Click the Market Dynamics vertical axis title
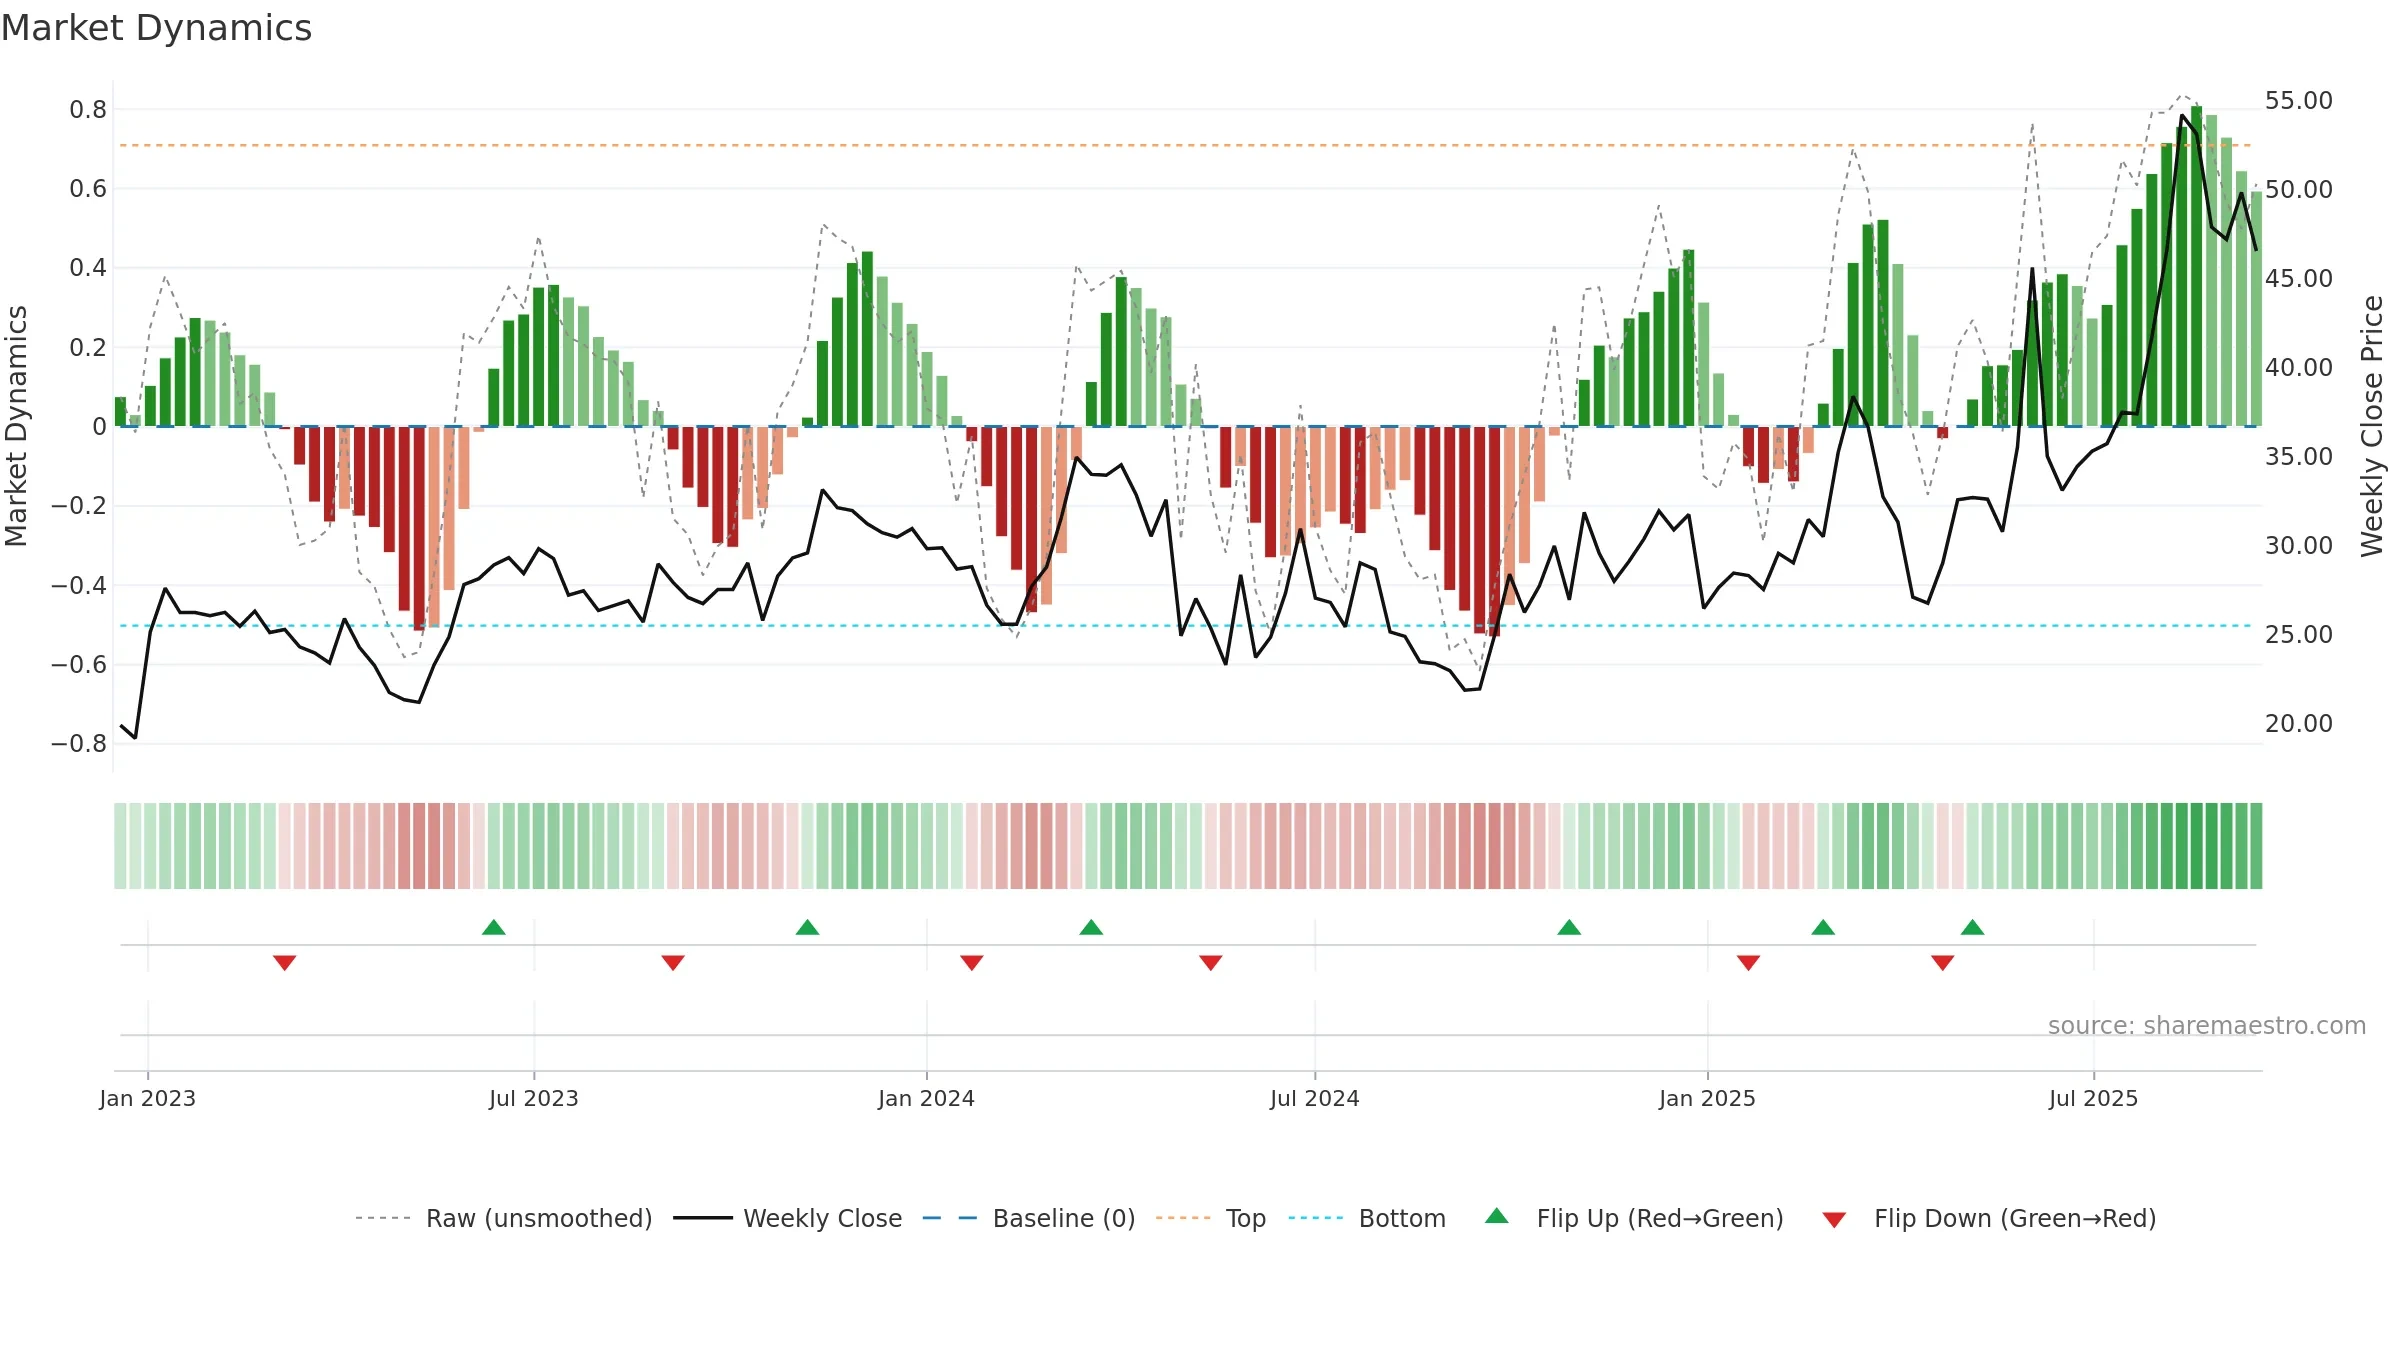Screen dimensions: 2400x1350 click(16, 426)
